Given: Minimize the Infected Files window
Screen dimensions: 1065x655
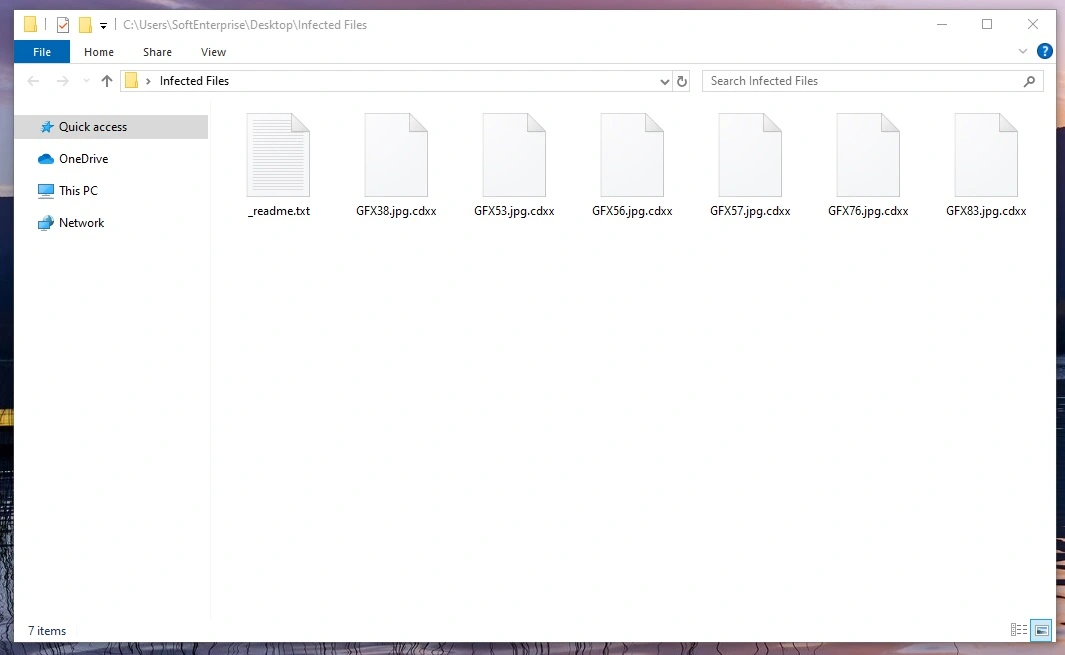Looking at the screenshot, I should coord(942,24).
